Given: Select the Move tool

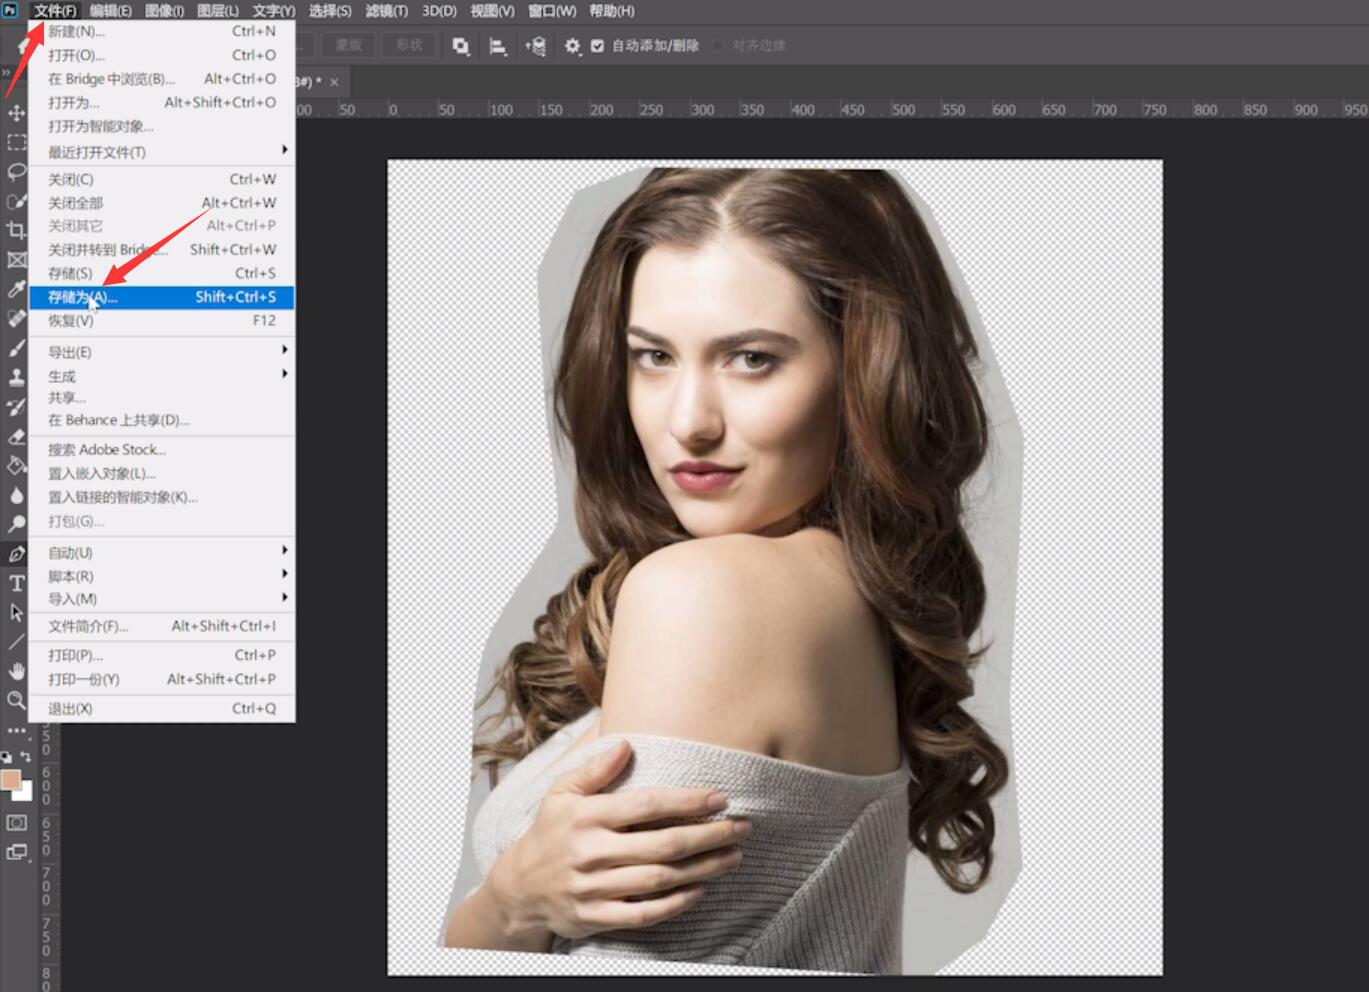Looking at the screenshot, I should 16,113.
